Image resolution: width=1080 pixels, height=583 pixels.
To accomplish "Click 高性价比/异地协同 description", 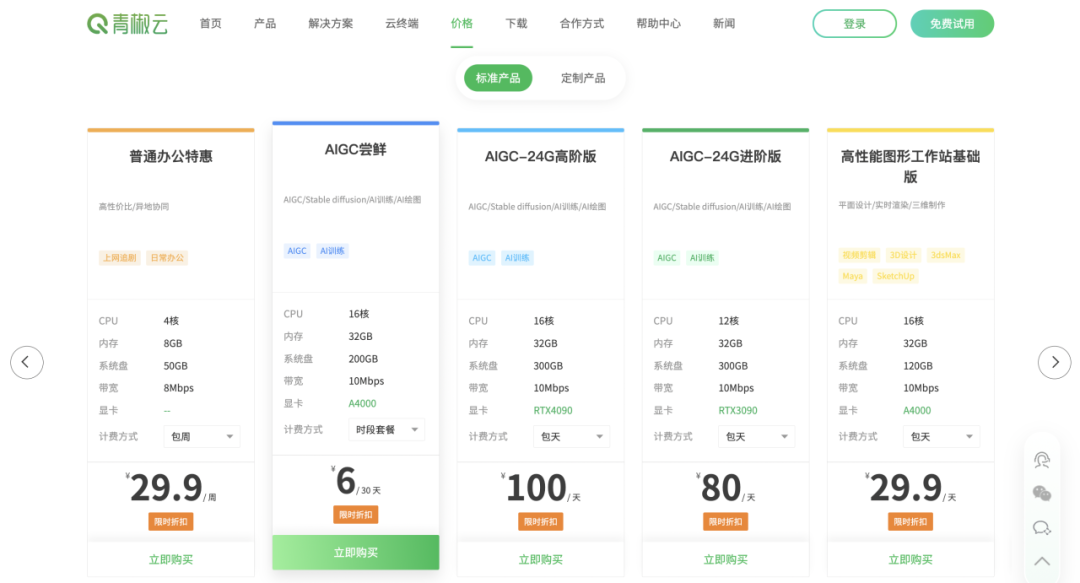I will click(x=134, y=206).
